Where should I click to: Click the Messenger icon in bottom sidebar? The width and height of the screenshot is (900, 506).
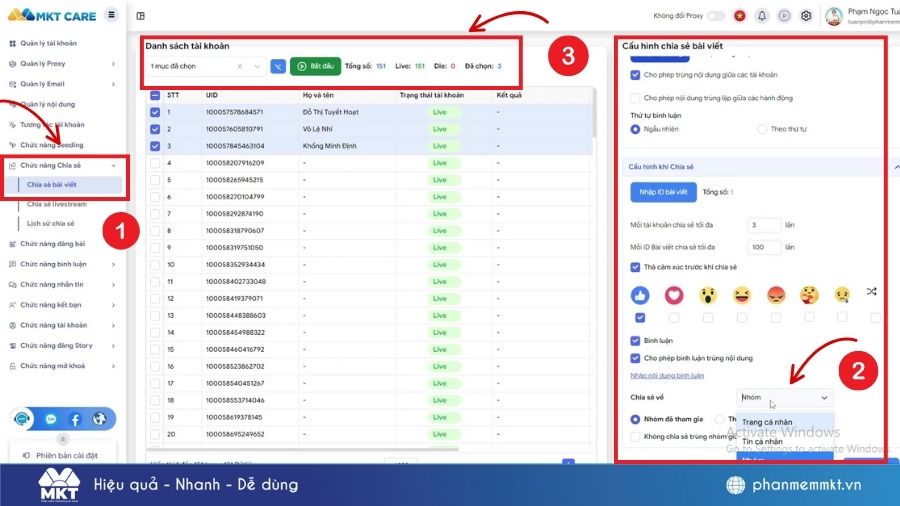[51, 419]
